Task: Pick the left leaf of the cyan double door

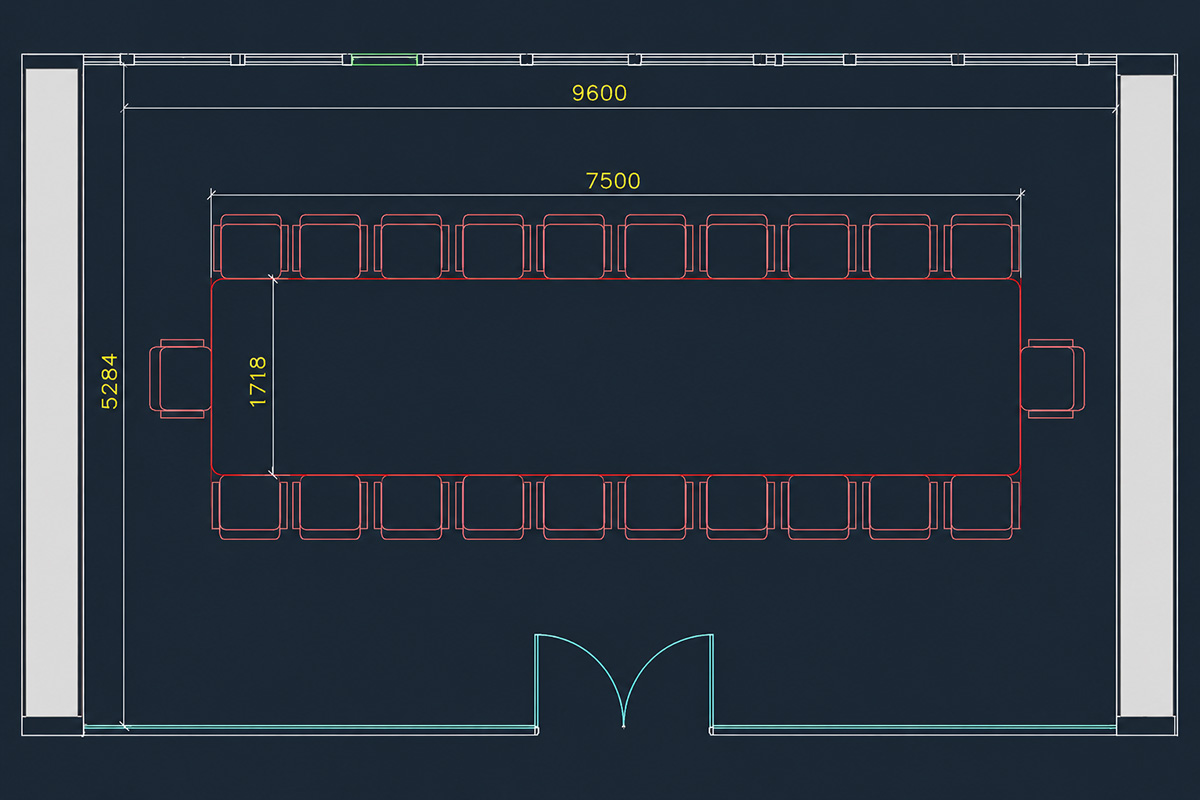Action: point(580,681)
